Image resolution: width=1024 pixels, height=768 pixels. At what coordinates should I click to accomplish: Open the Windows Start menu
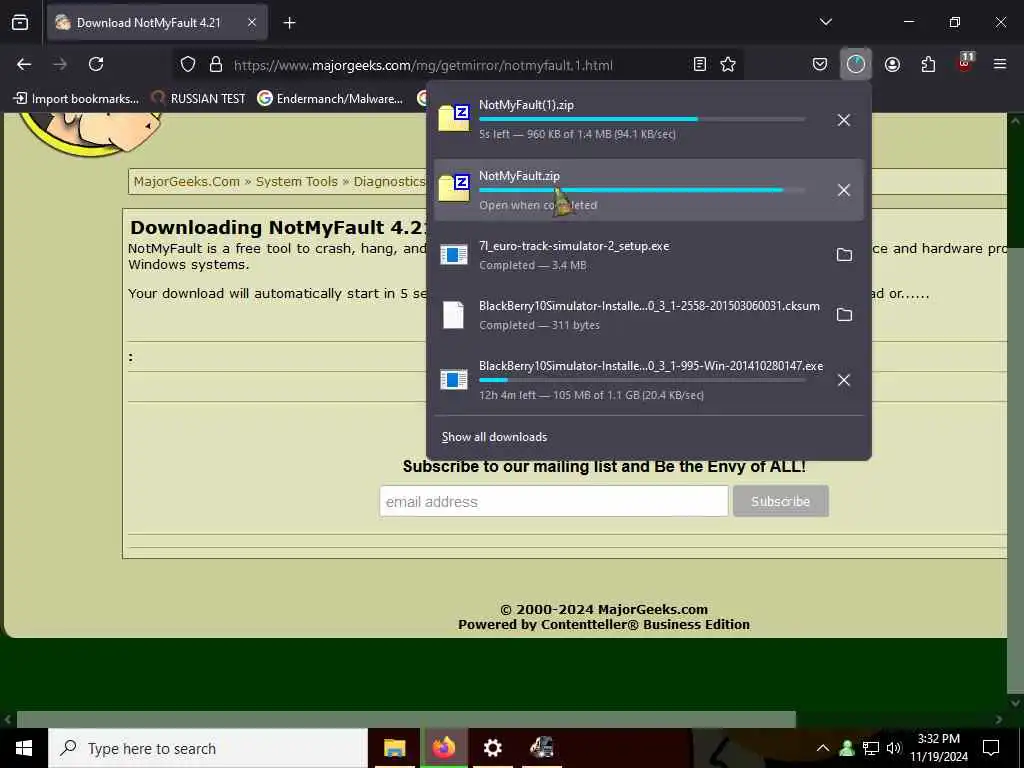pyautogui.click(x=24, y=748)
